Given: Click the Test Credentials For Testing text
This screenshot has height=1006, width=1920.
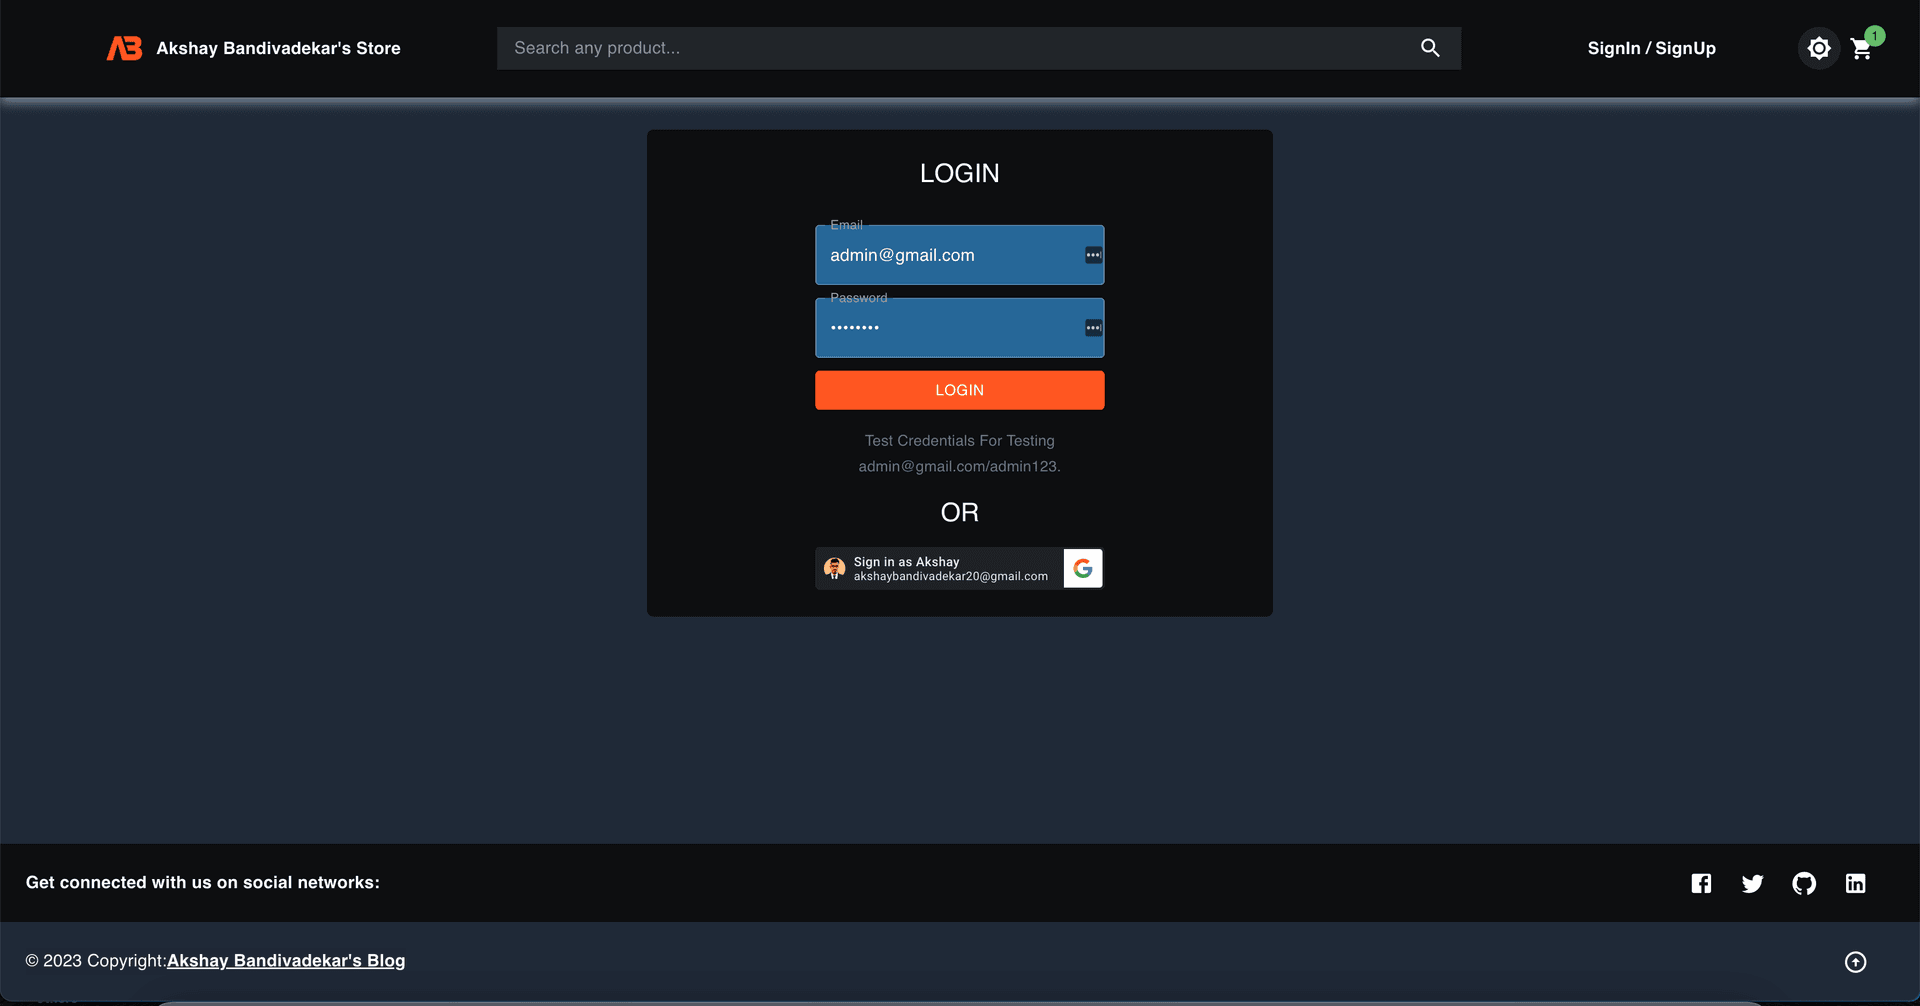Looking at the screenshot, I should coord(960,440).
